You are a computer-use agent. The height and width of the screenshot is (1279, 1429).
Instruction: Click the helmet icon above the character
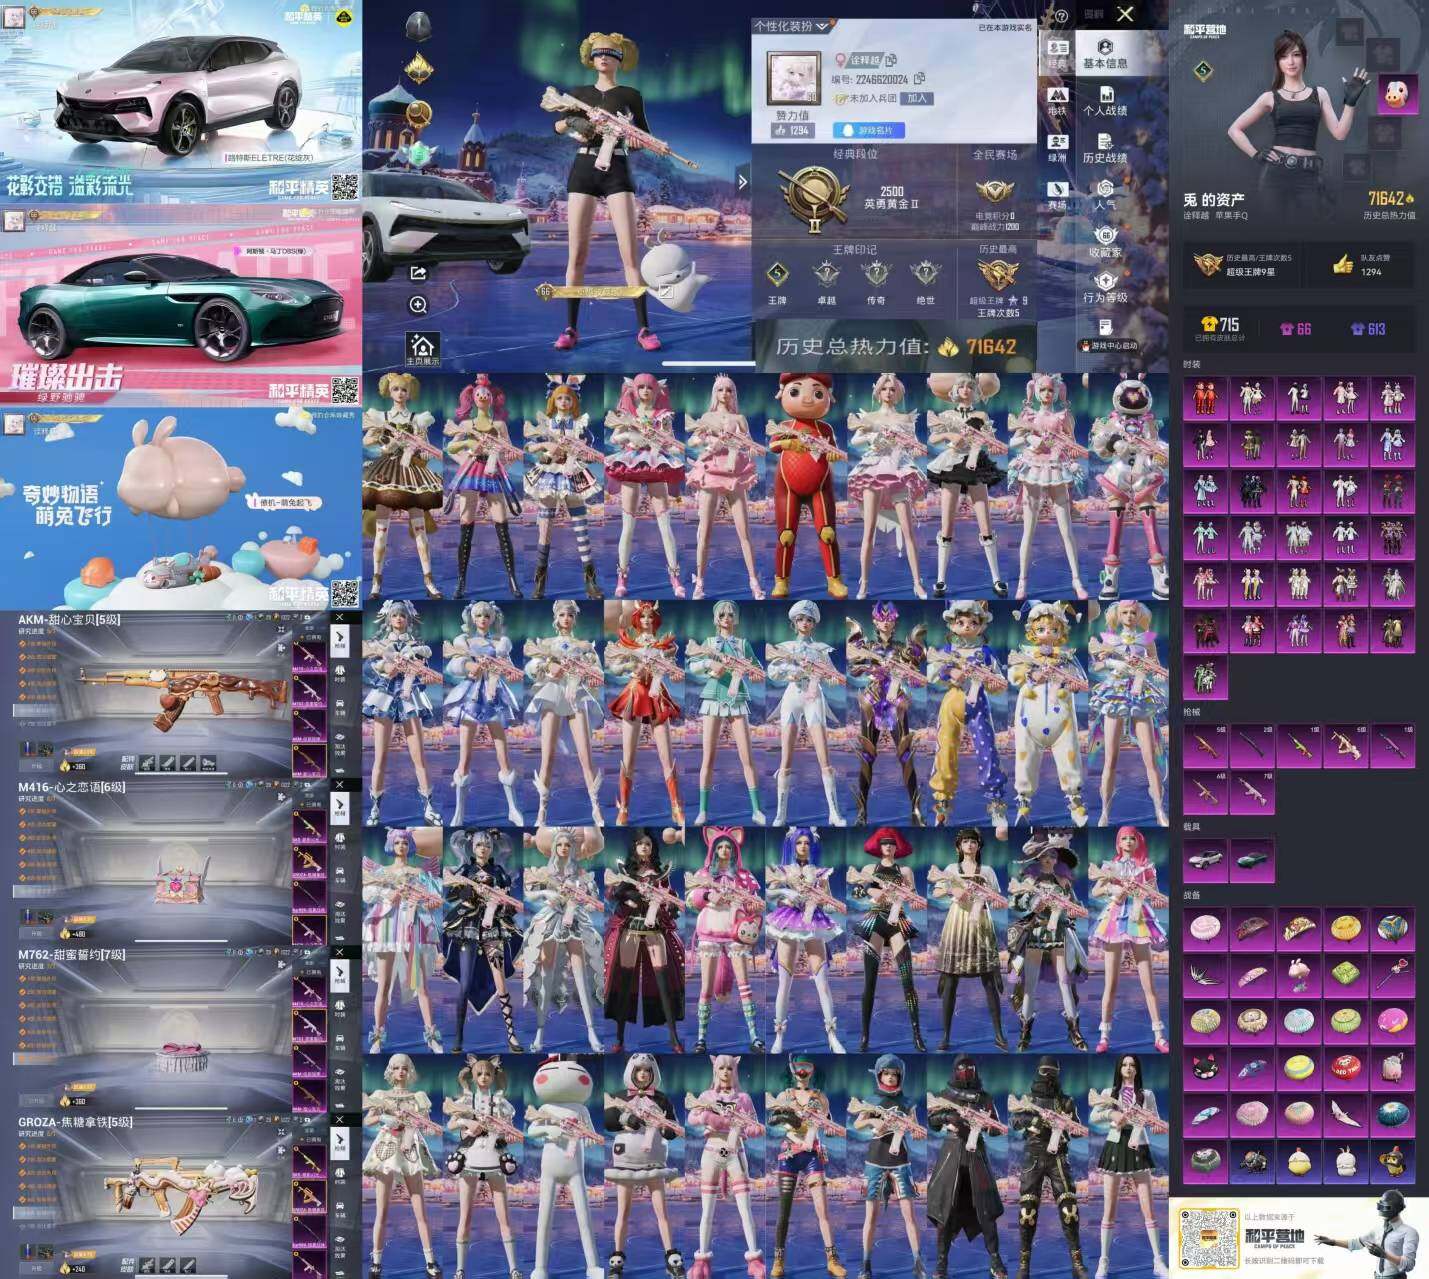(418, 28)
